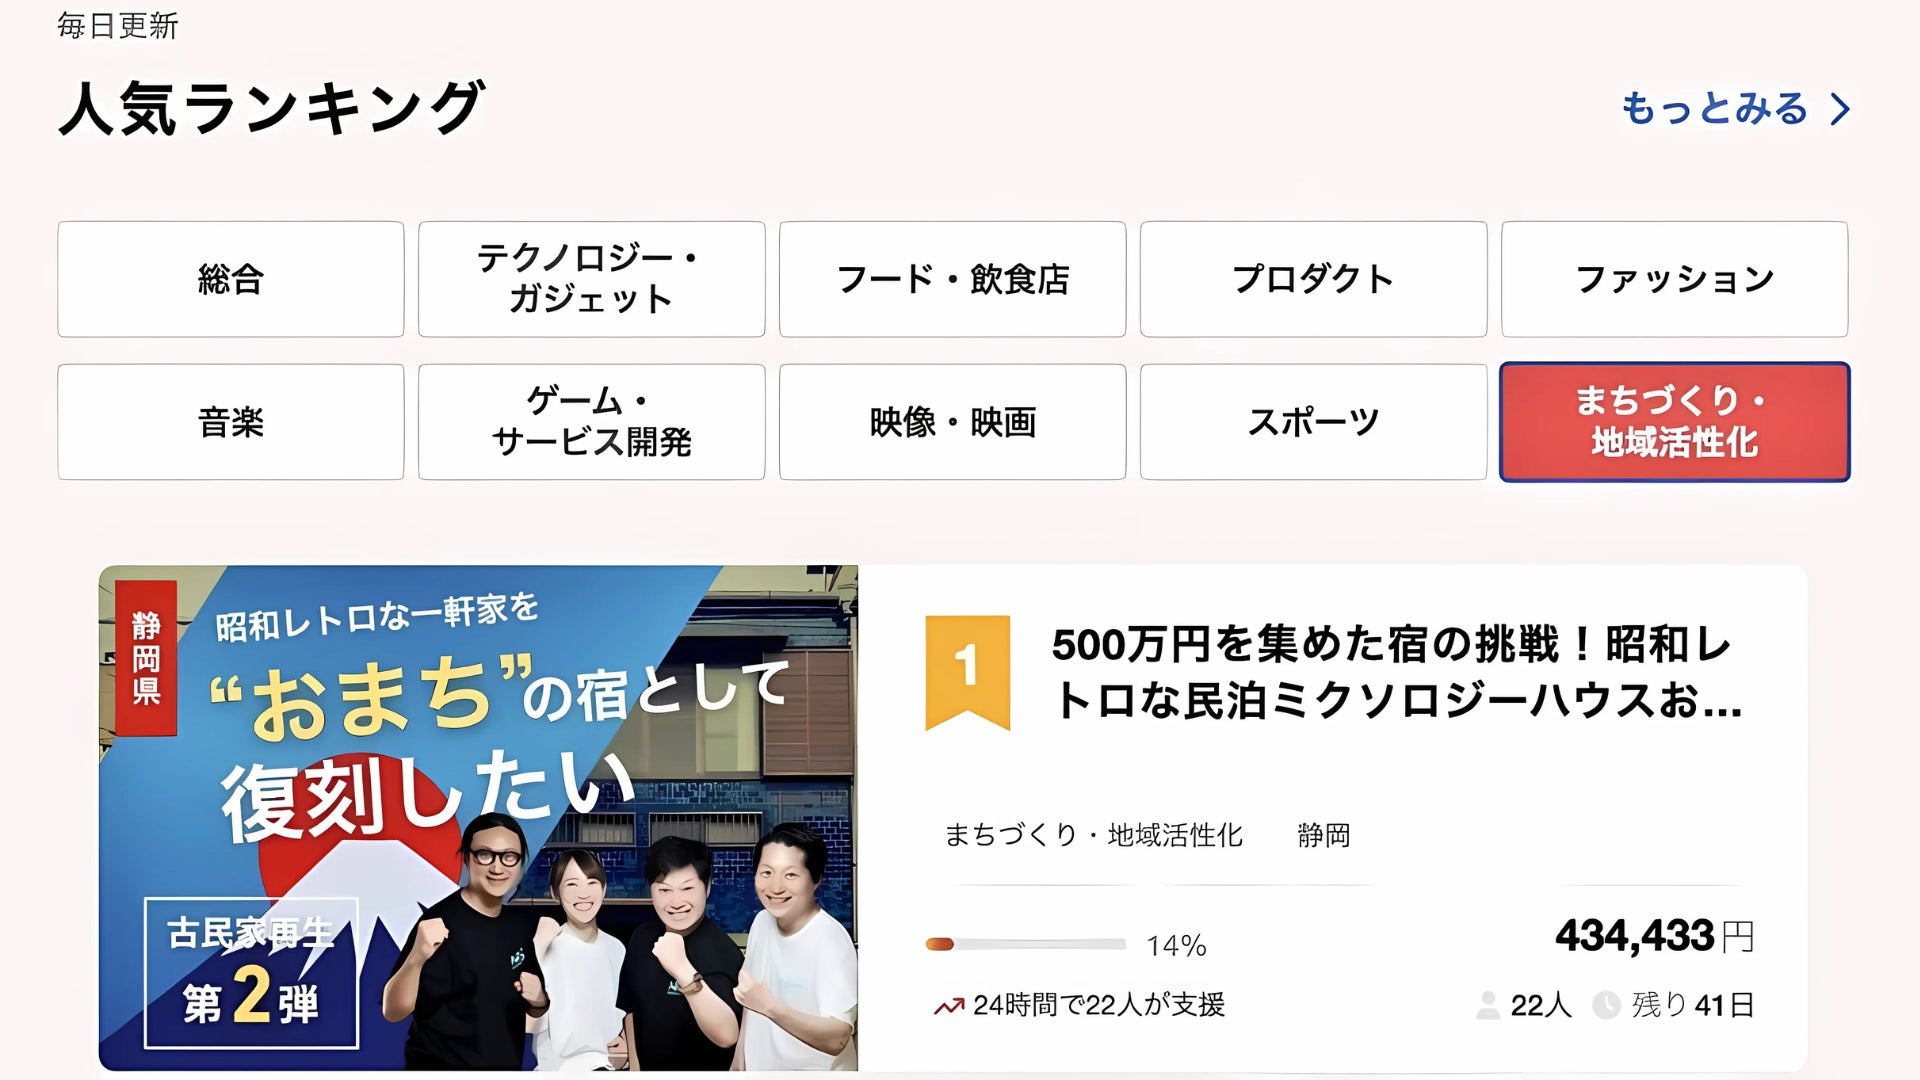Screen dimensions: 1920x1080
Task: Switch to フード・飲食店 ranking
Action: pos(953,279)
